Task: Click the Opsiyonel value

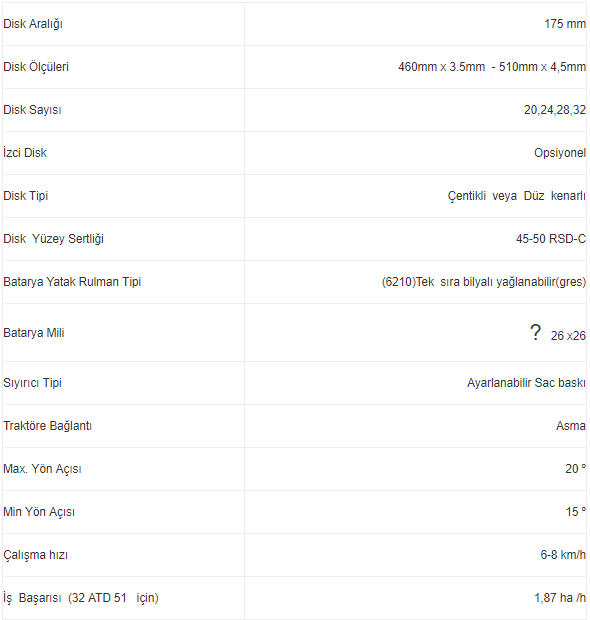Action: (560, 153)
